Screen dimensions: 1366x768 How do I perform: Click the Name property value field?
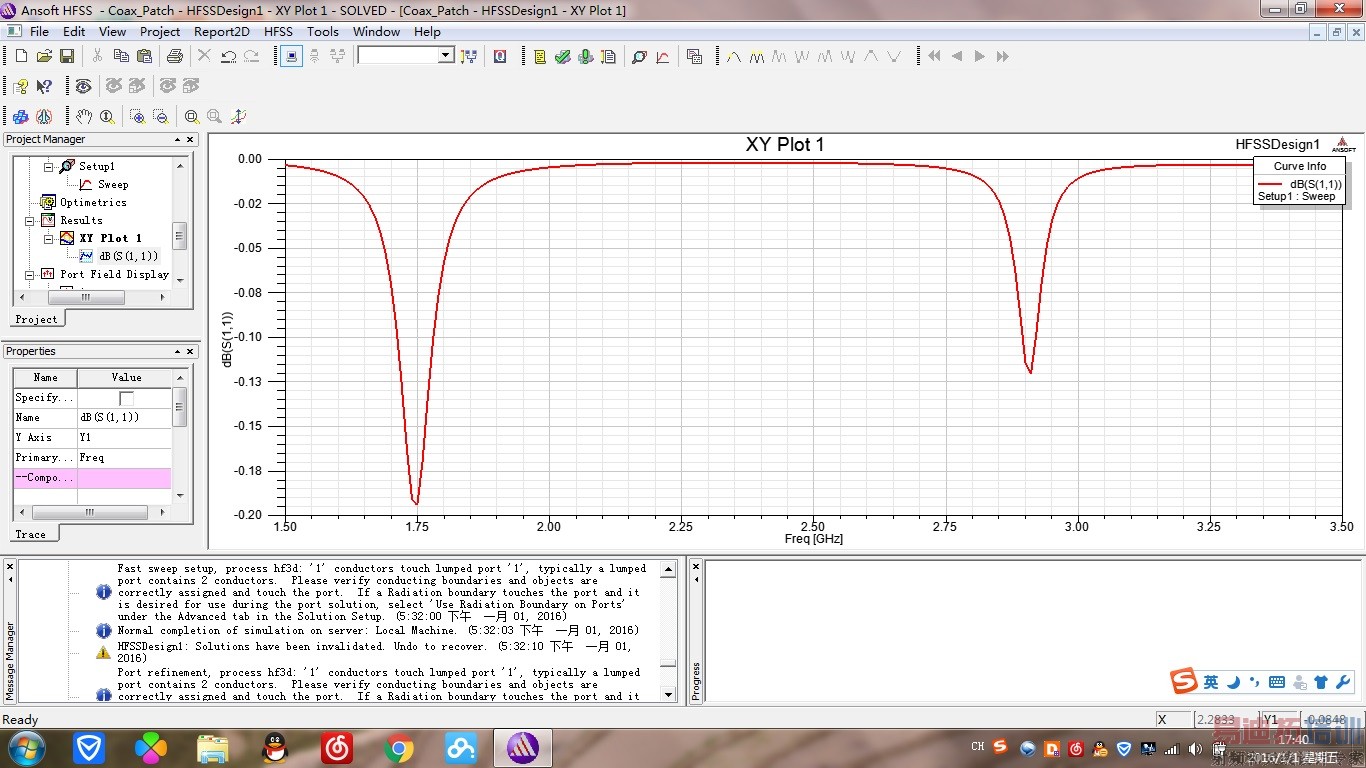click(124, 417)
